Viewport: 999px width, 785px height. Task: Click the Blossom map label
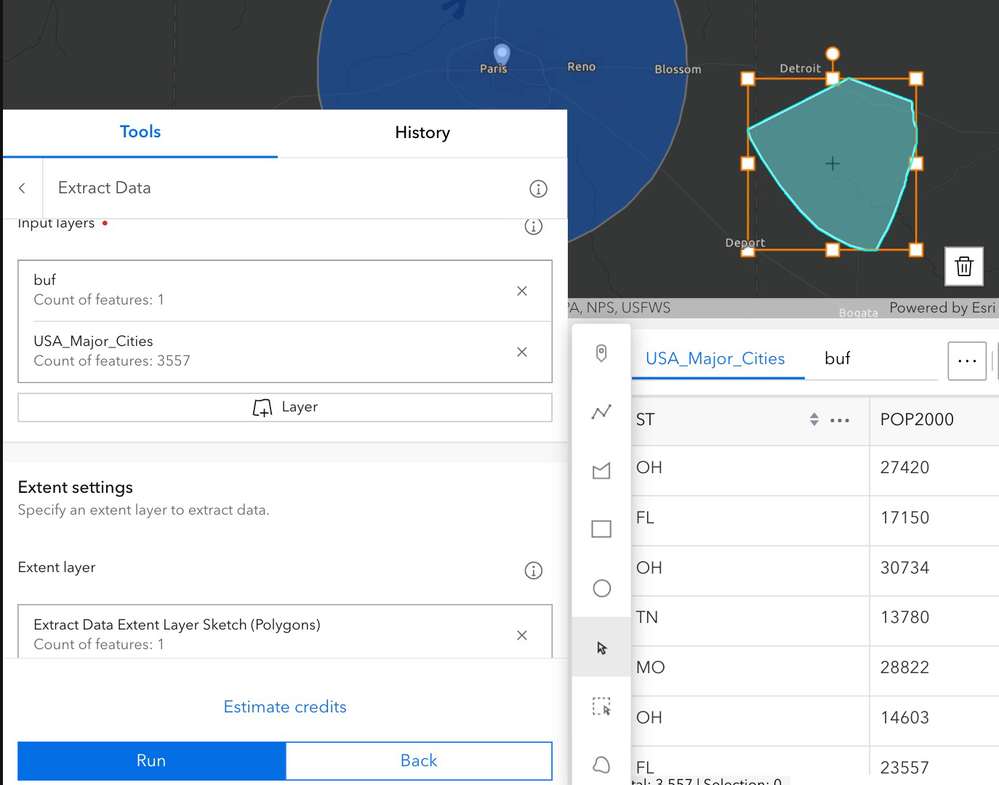coord(678,69)
